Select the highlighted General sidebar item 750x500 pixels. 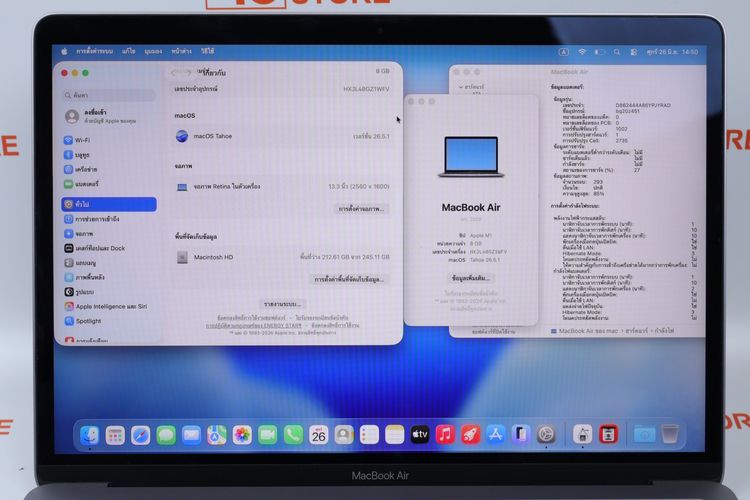tap(109, 204)
